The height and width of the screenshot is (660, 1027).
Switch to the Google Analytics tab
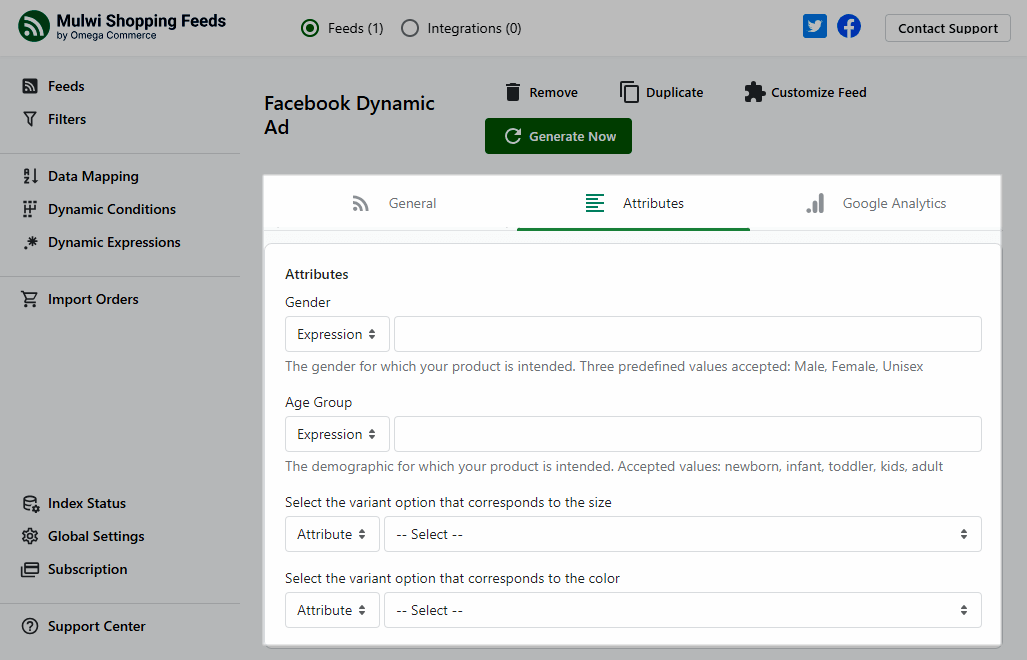pyautogui.click(x=876, y=203)
